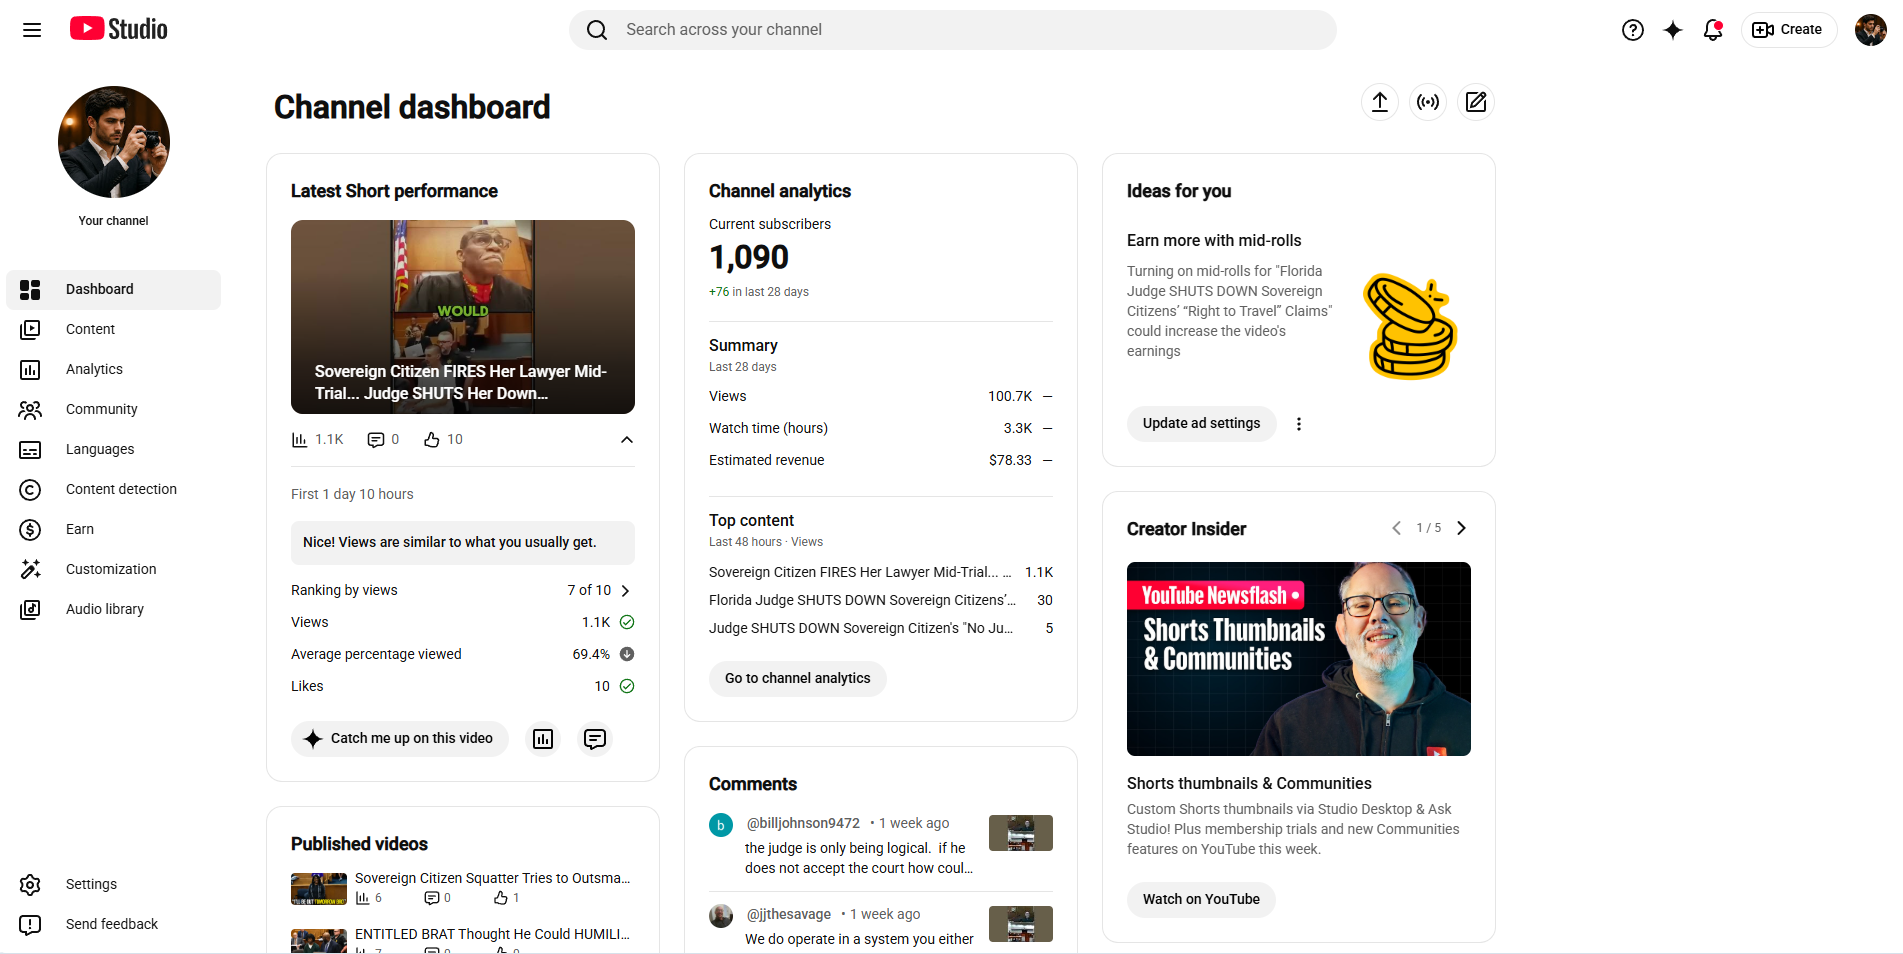Click the Views row in Summary

click(881, 397)
